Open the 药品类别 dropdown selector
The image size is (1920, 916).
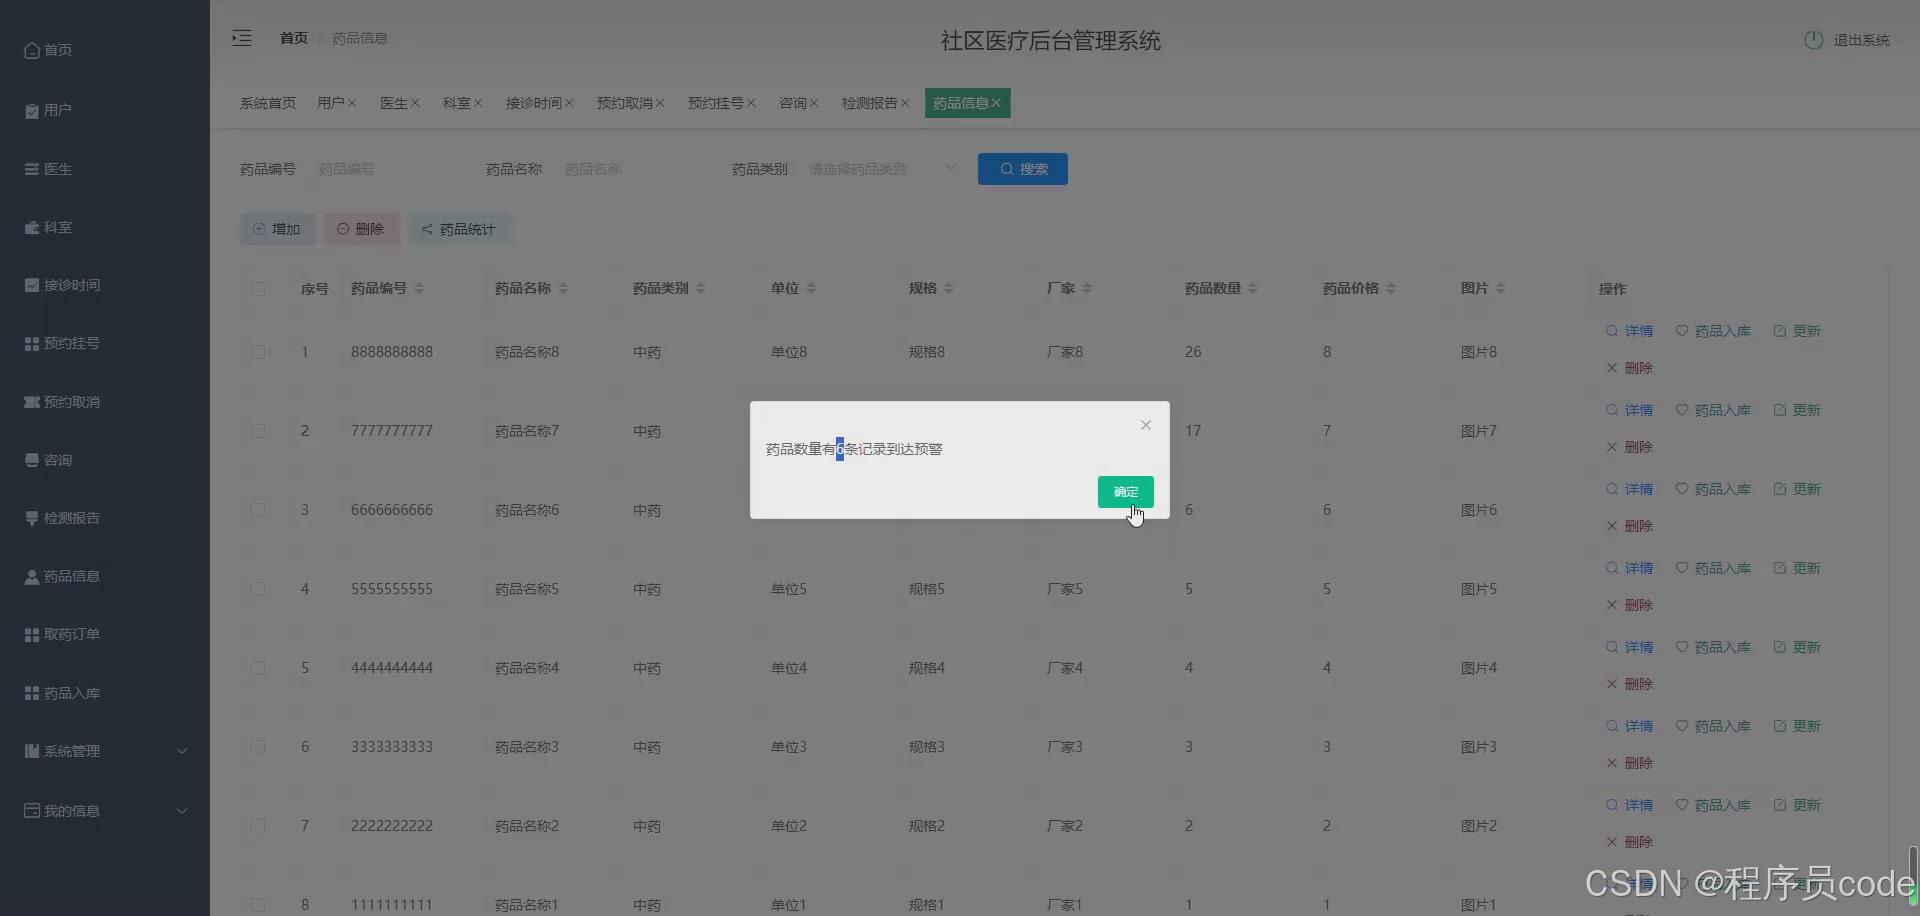point(880,168)
